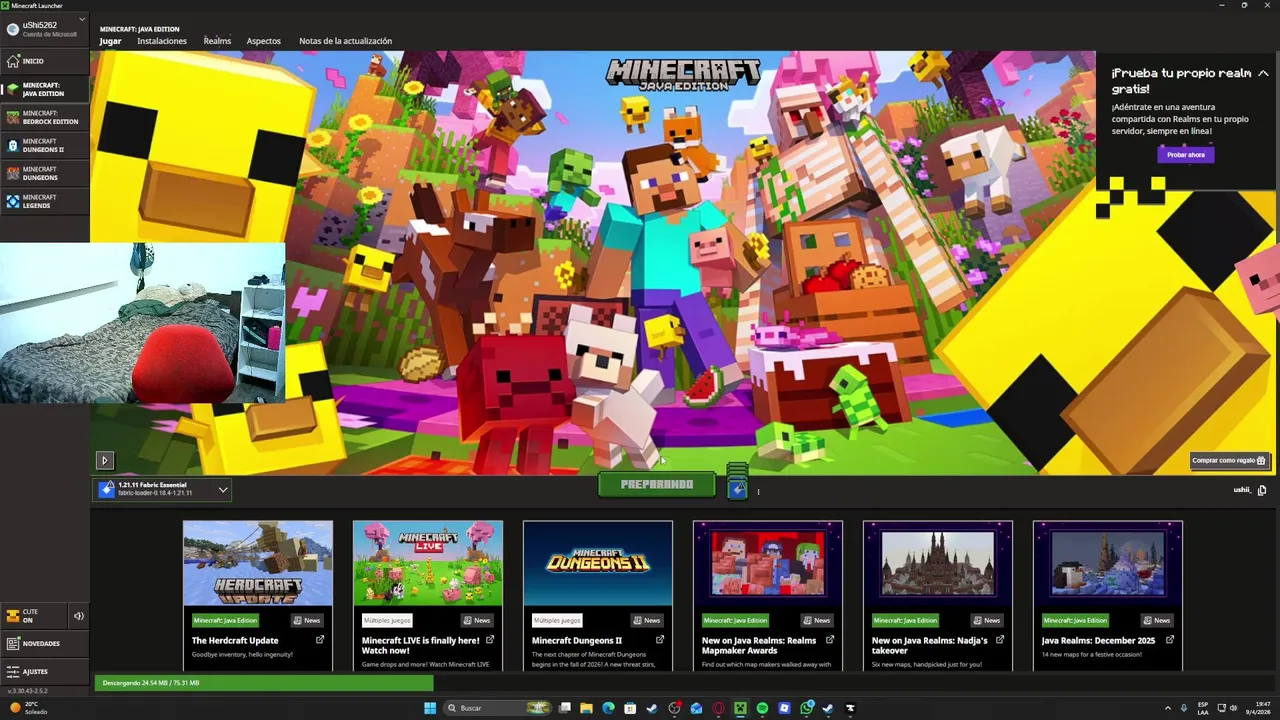
Task: Open the three-dot menu near PREPARANDO
Action: coord(758,491)
